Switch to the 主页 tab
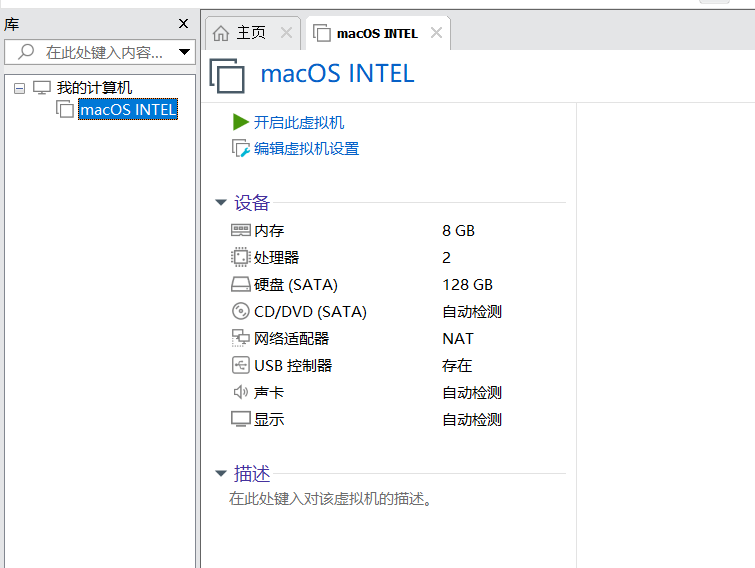Image resolution: width=755 pixels, height=568 pixels. coord(251,33)
